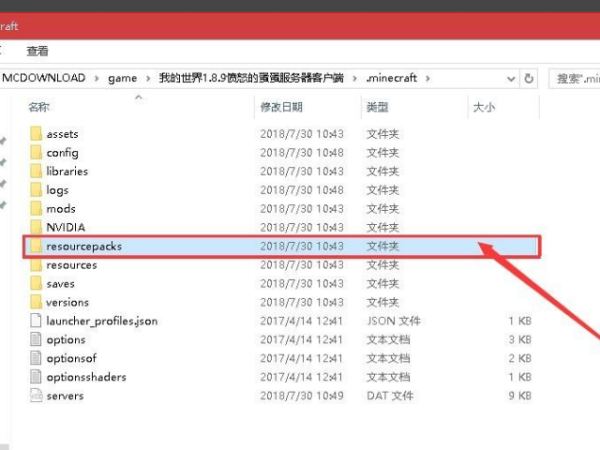Expand the chevron after MCDOWNLOAD breadcrumb
The height and width of the screenshot is (450, 600).
pos(96,78)
